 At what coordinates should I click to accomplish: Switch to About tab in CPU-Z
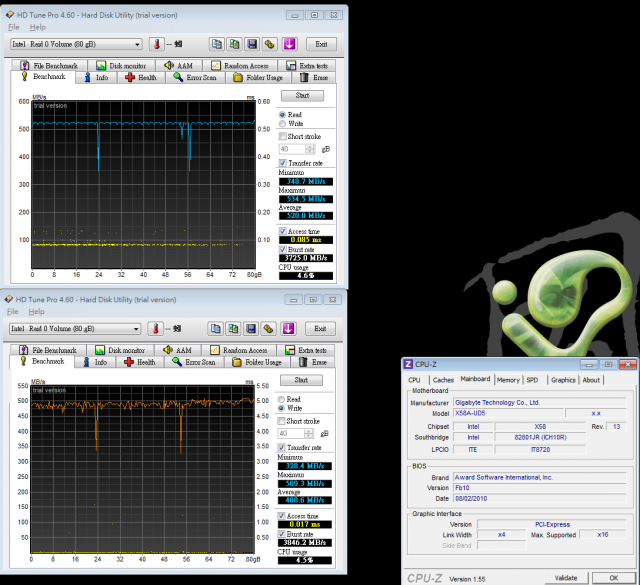[x=591, y=380]
